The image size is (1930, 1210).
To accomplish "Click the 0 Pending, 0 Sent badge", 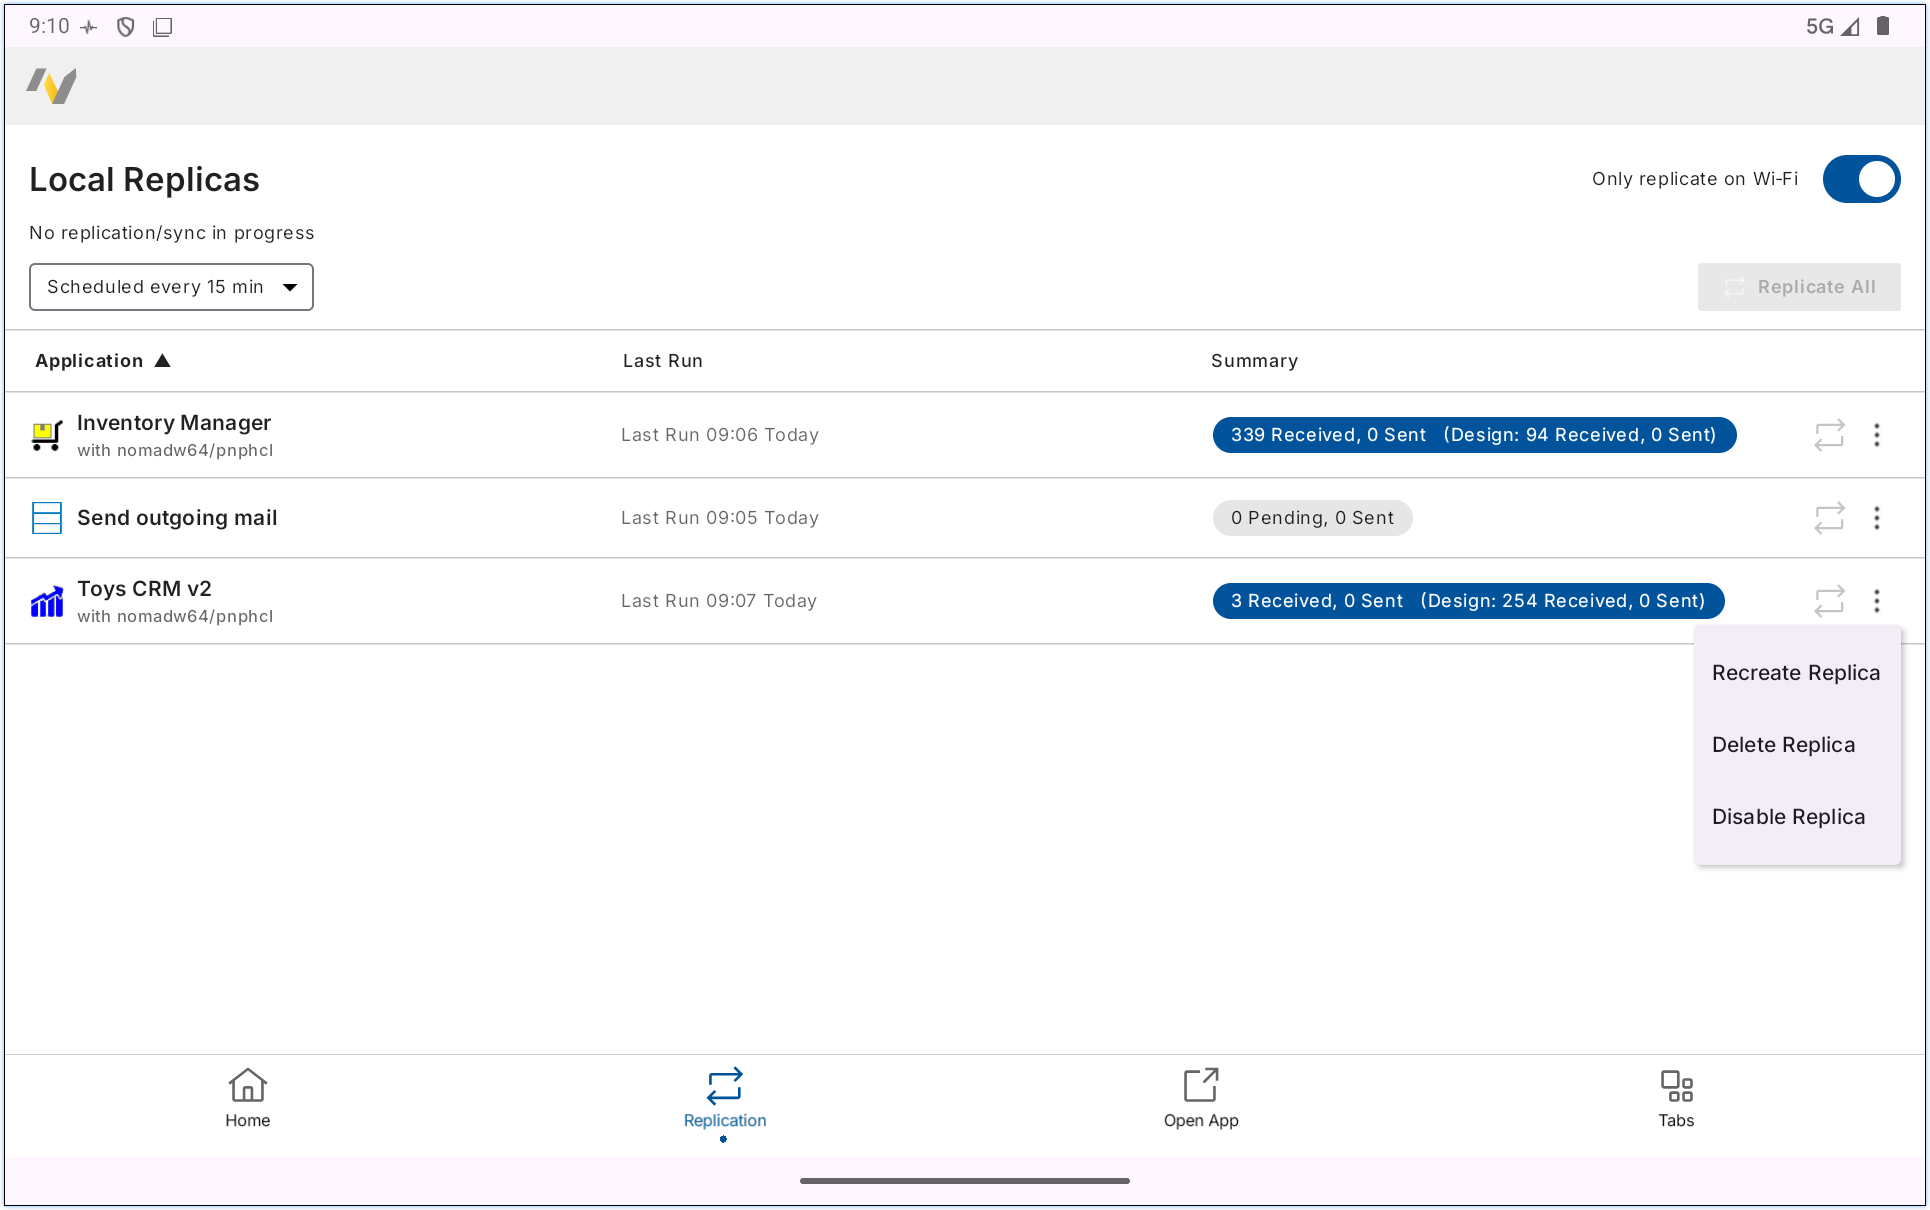I will click(x=1312, y=518).
